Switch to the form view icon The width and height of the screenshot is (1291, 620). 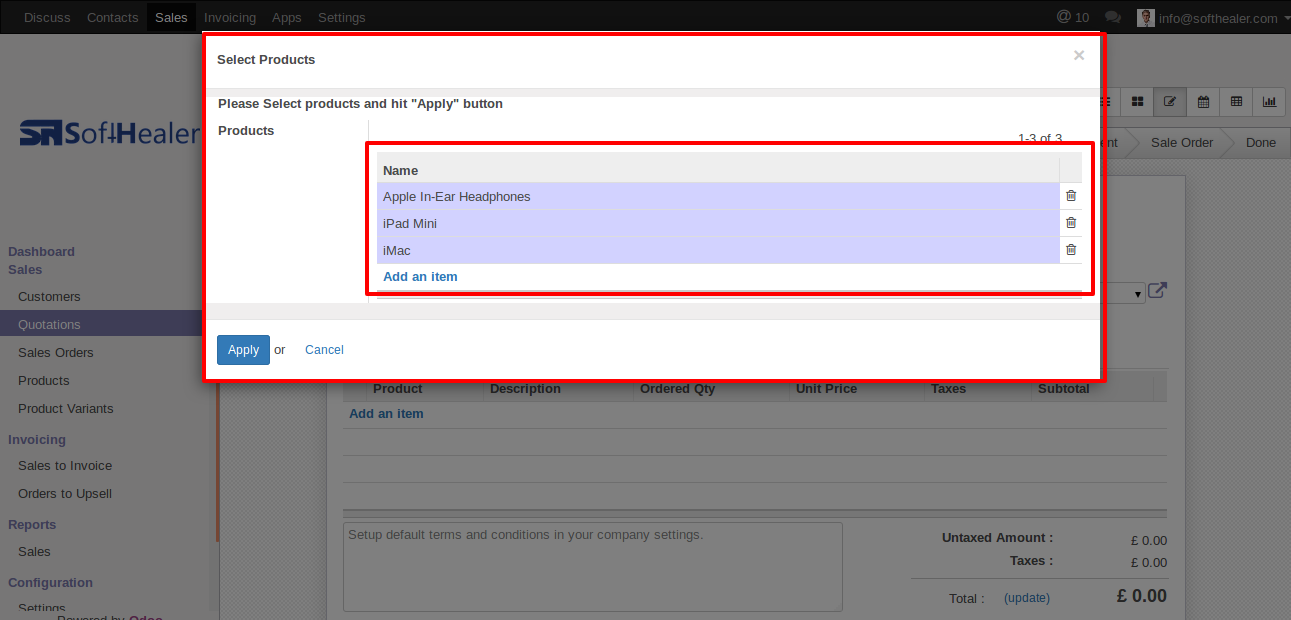(1170, 101)
